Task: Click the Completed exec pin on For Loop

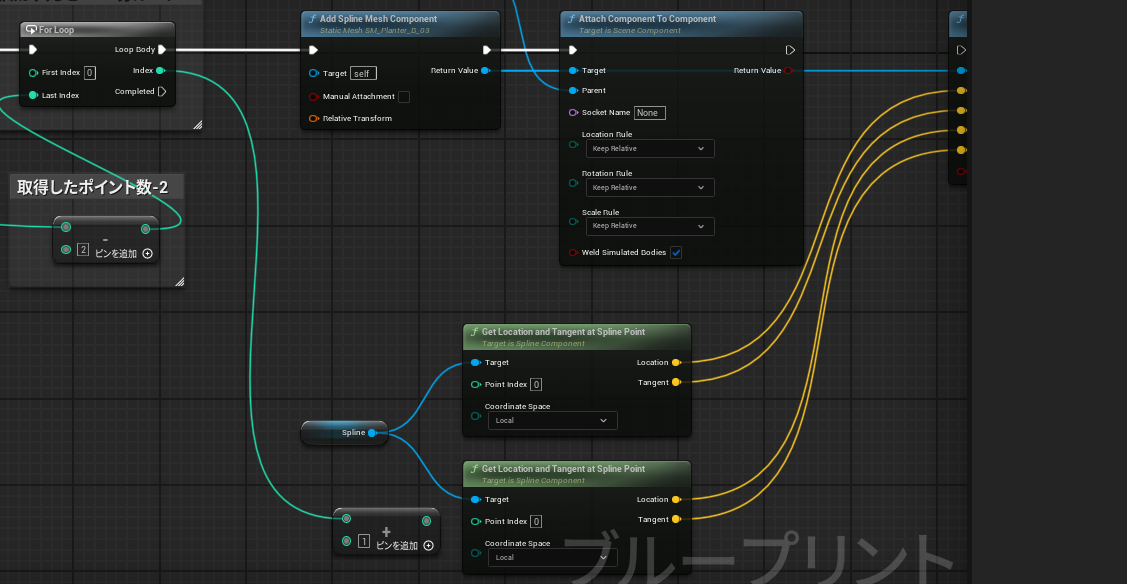Action: pos(163,91)
